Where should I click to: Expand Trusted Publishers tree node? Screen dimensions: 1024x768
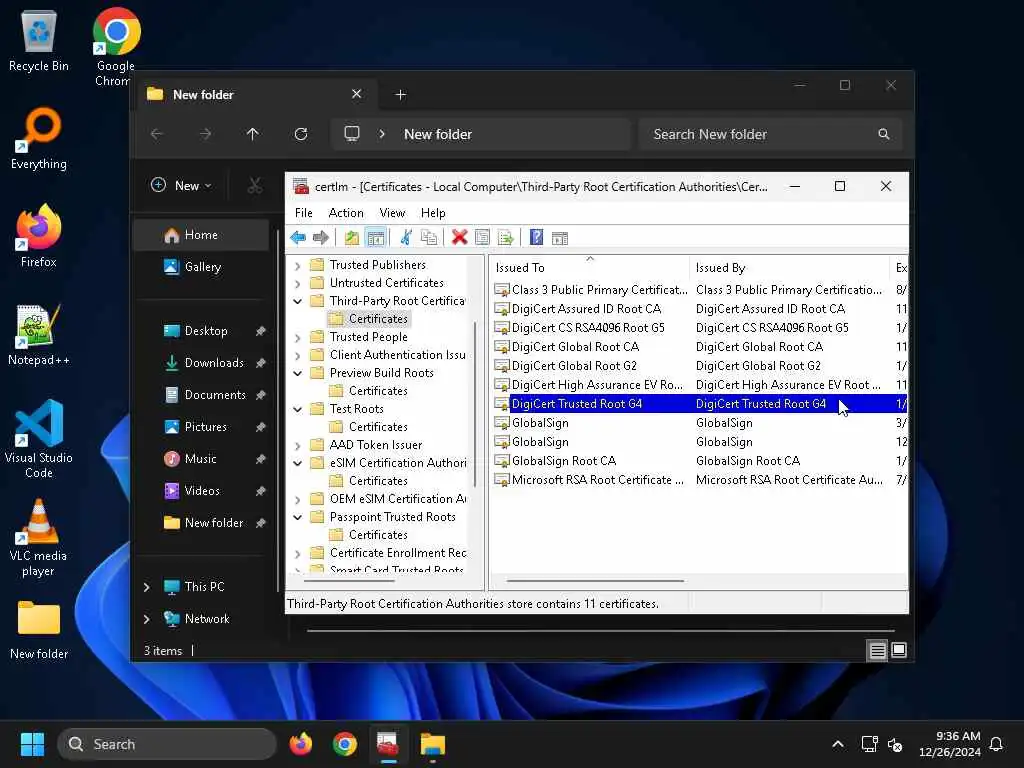tap(298, 265)
